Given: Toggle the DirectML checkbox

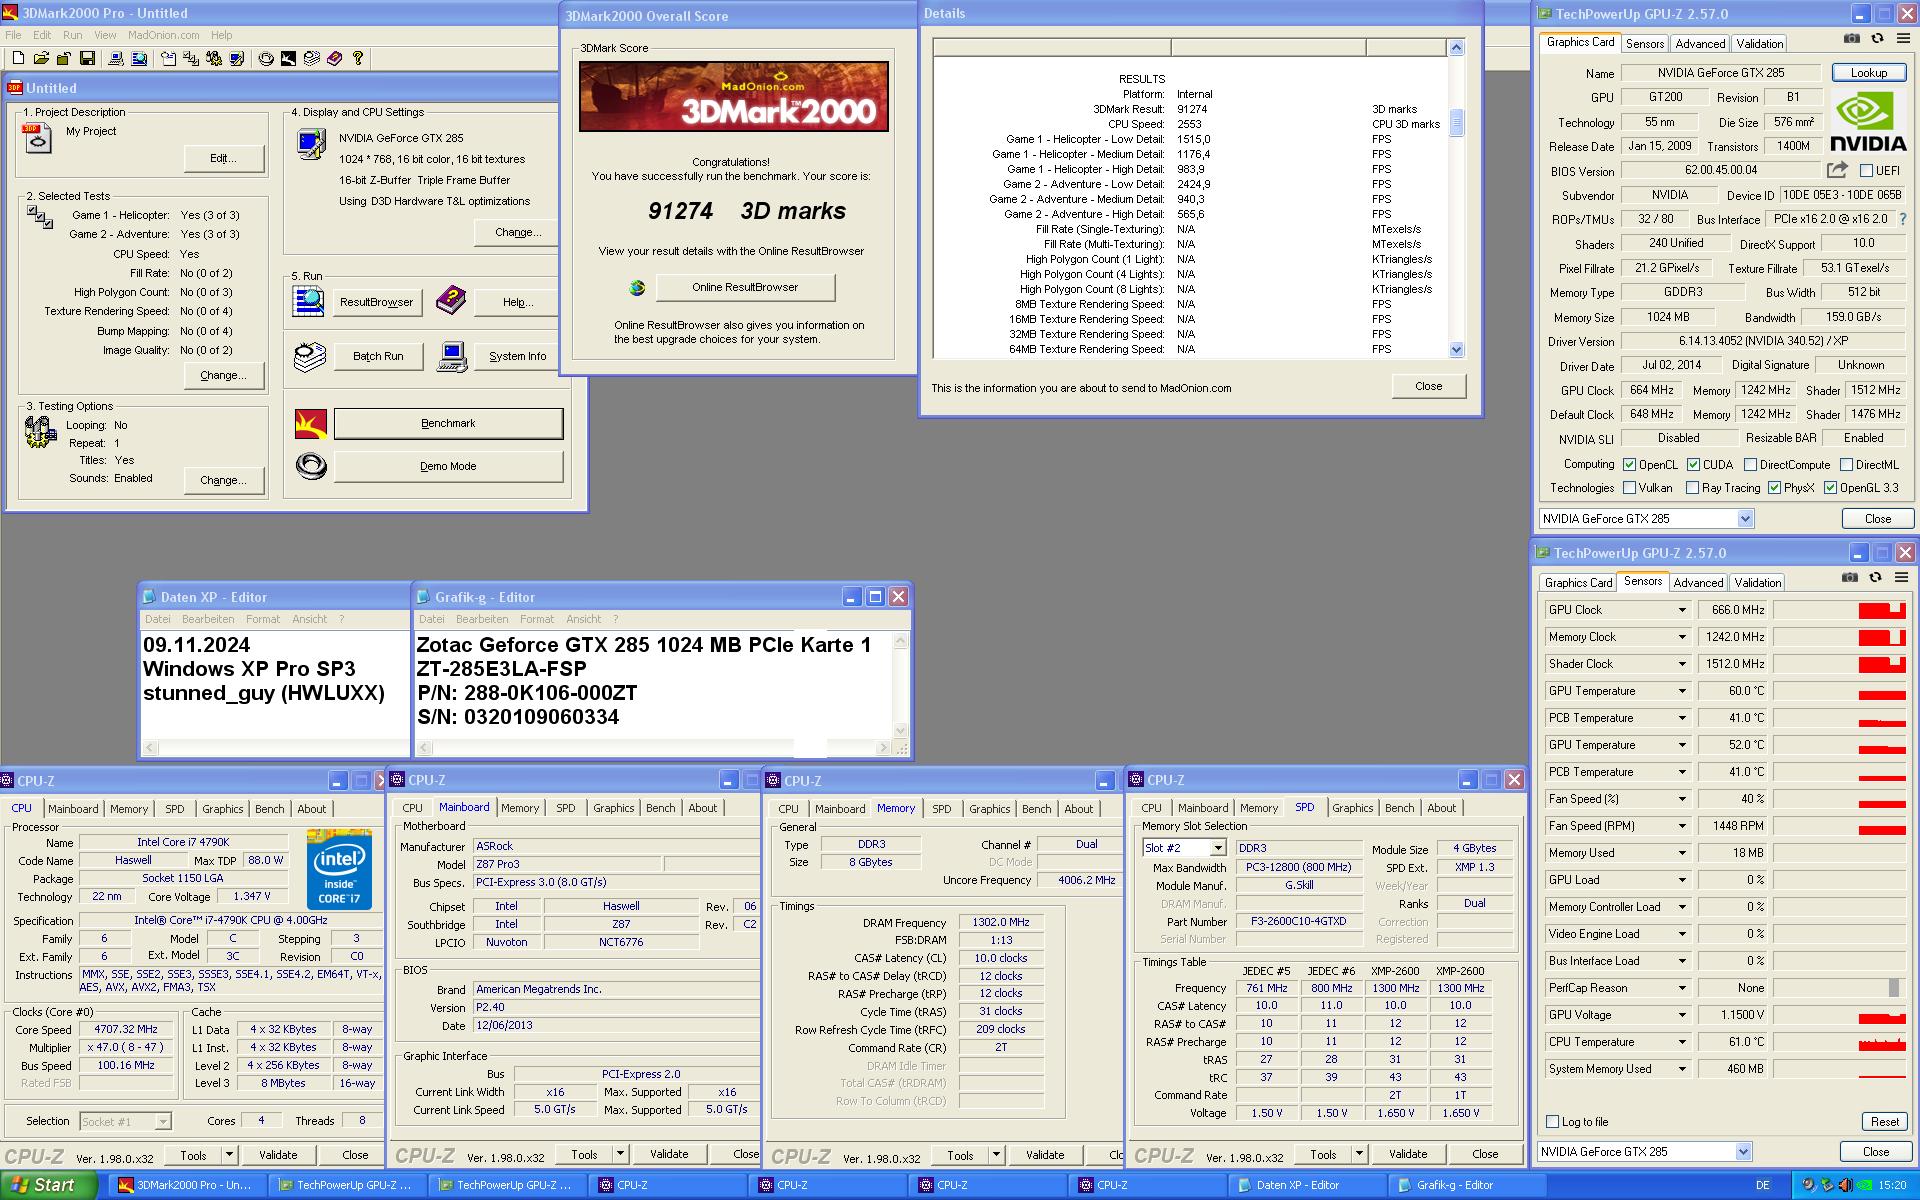Looking at the screenshot, I should tap(1846, 465).
